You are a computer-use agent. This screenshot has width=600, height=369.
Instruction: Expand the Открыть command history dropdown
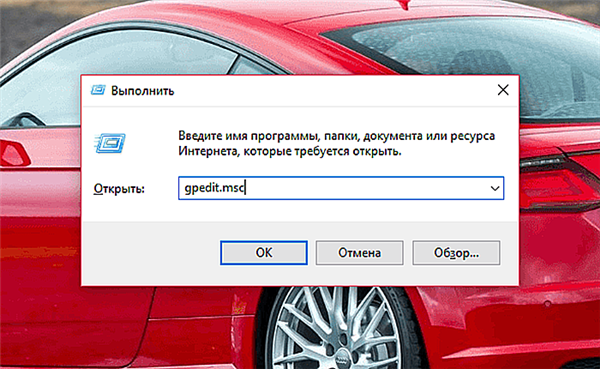(x=495, y=188)
